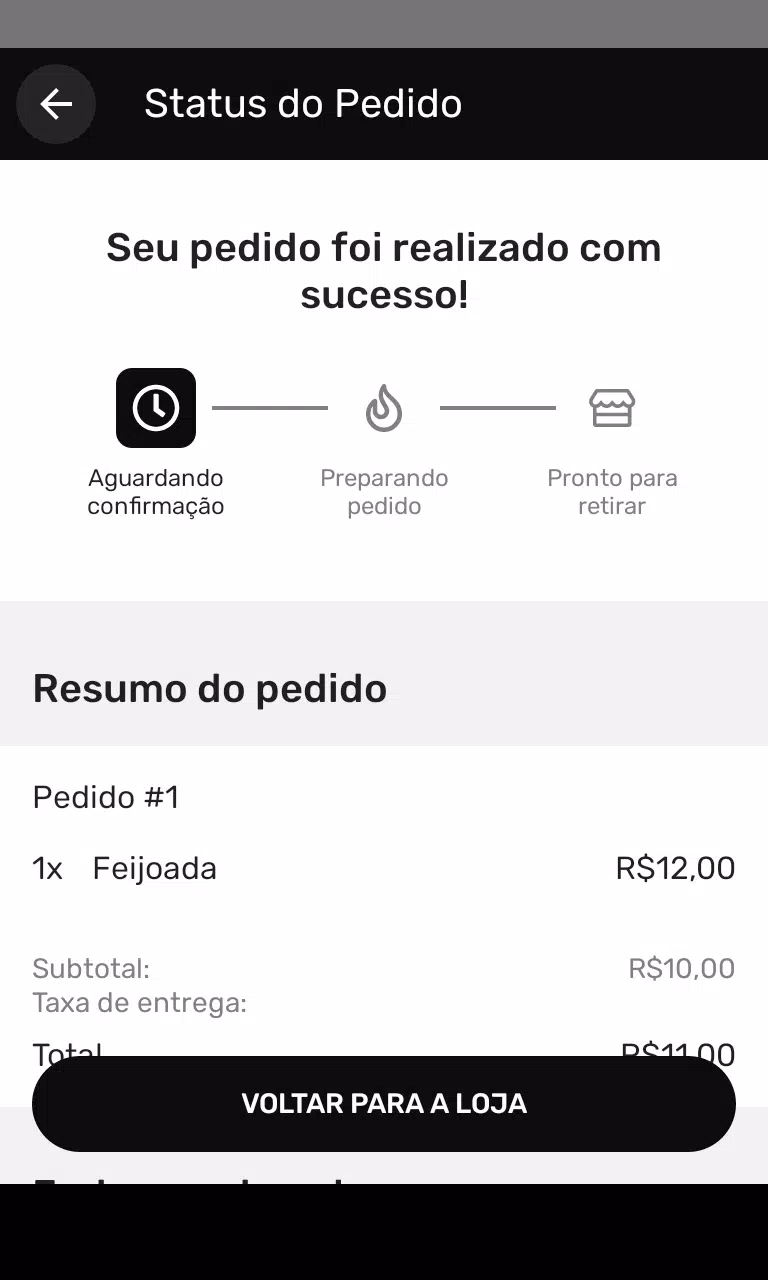Click the R$12,00 item price

pos(675,868)
